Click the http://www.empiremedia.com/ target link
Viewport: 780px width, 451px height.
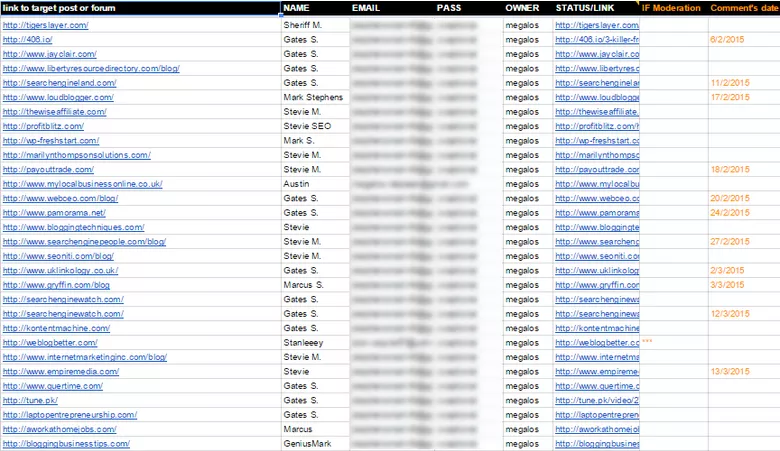tap(61, 371)
